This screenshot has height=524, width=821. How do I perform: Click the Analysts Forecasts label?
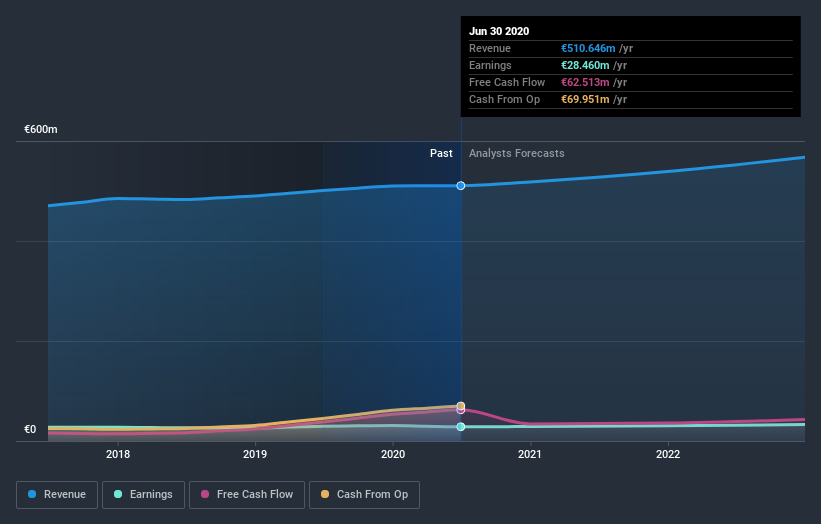[517, 153]
